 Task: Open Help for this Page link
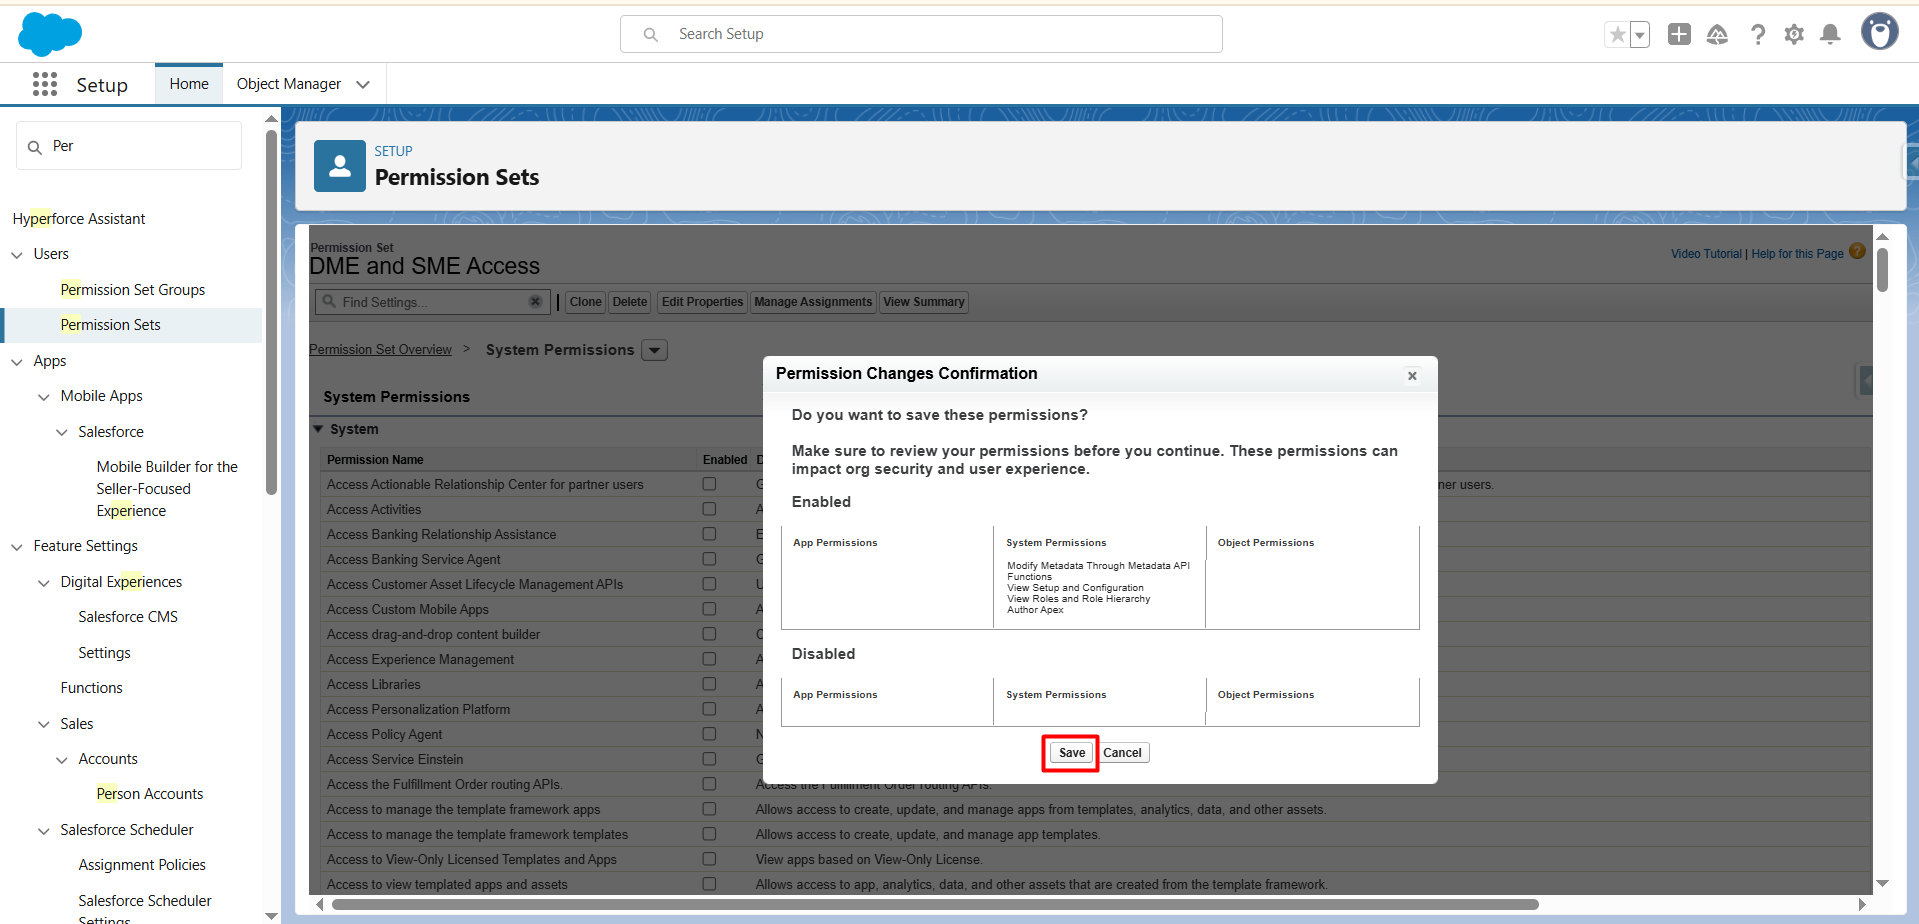pyautogui.click(x=1797, y=254)
